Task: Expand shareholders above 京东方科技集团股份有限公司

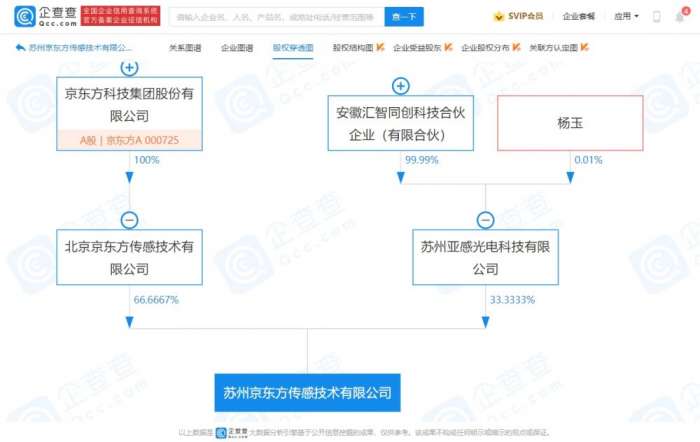Action: point(129,68)
